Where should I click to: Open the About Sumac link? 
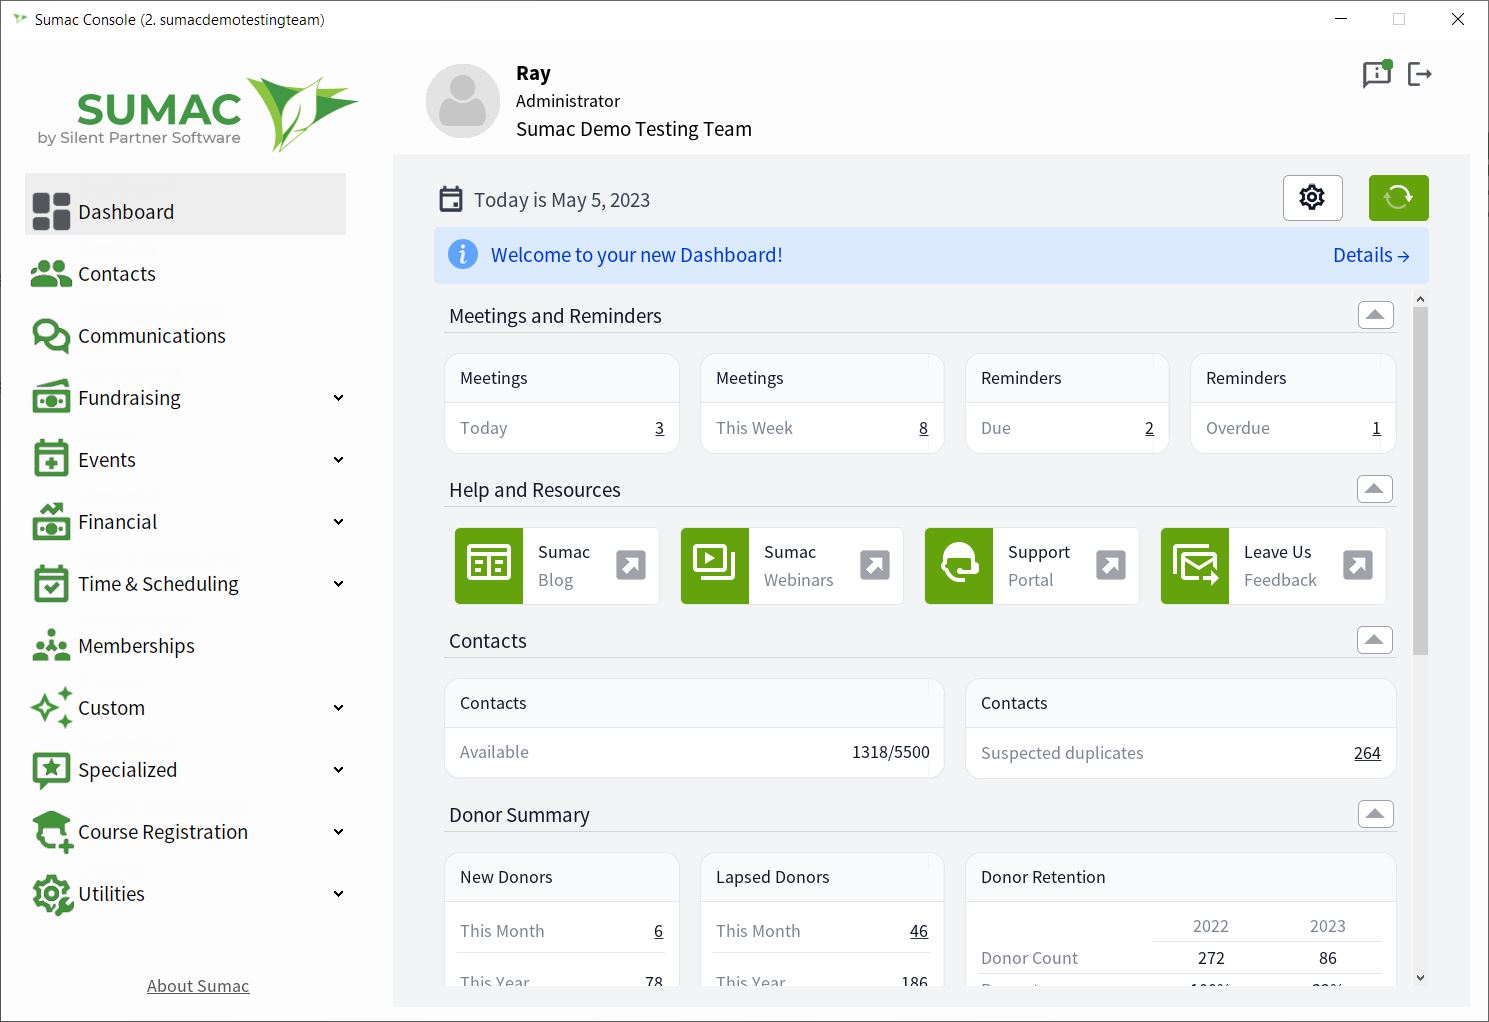click(x=198, y=986)
